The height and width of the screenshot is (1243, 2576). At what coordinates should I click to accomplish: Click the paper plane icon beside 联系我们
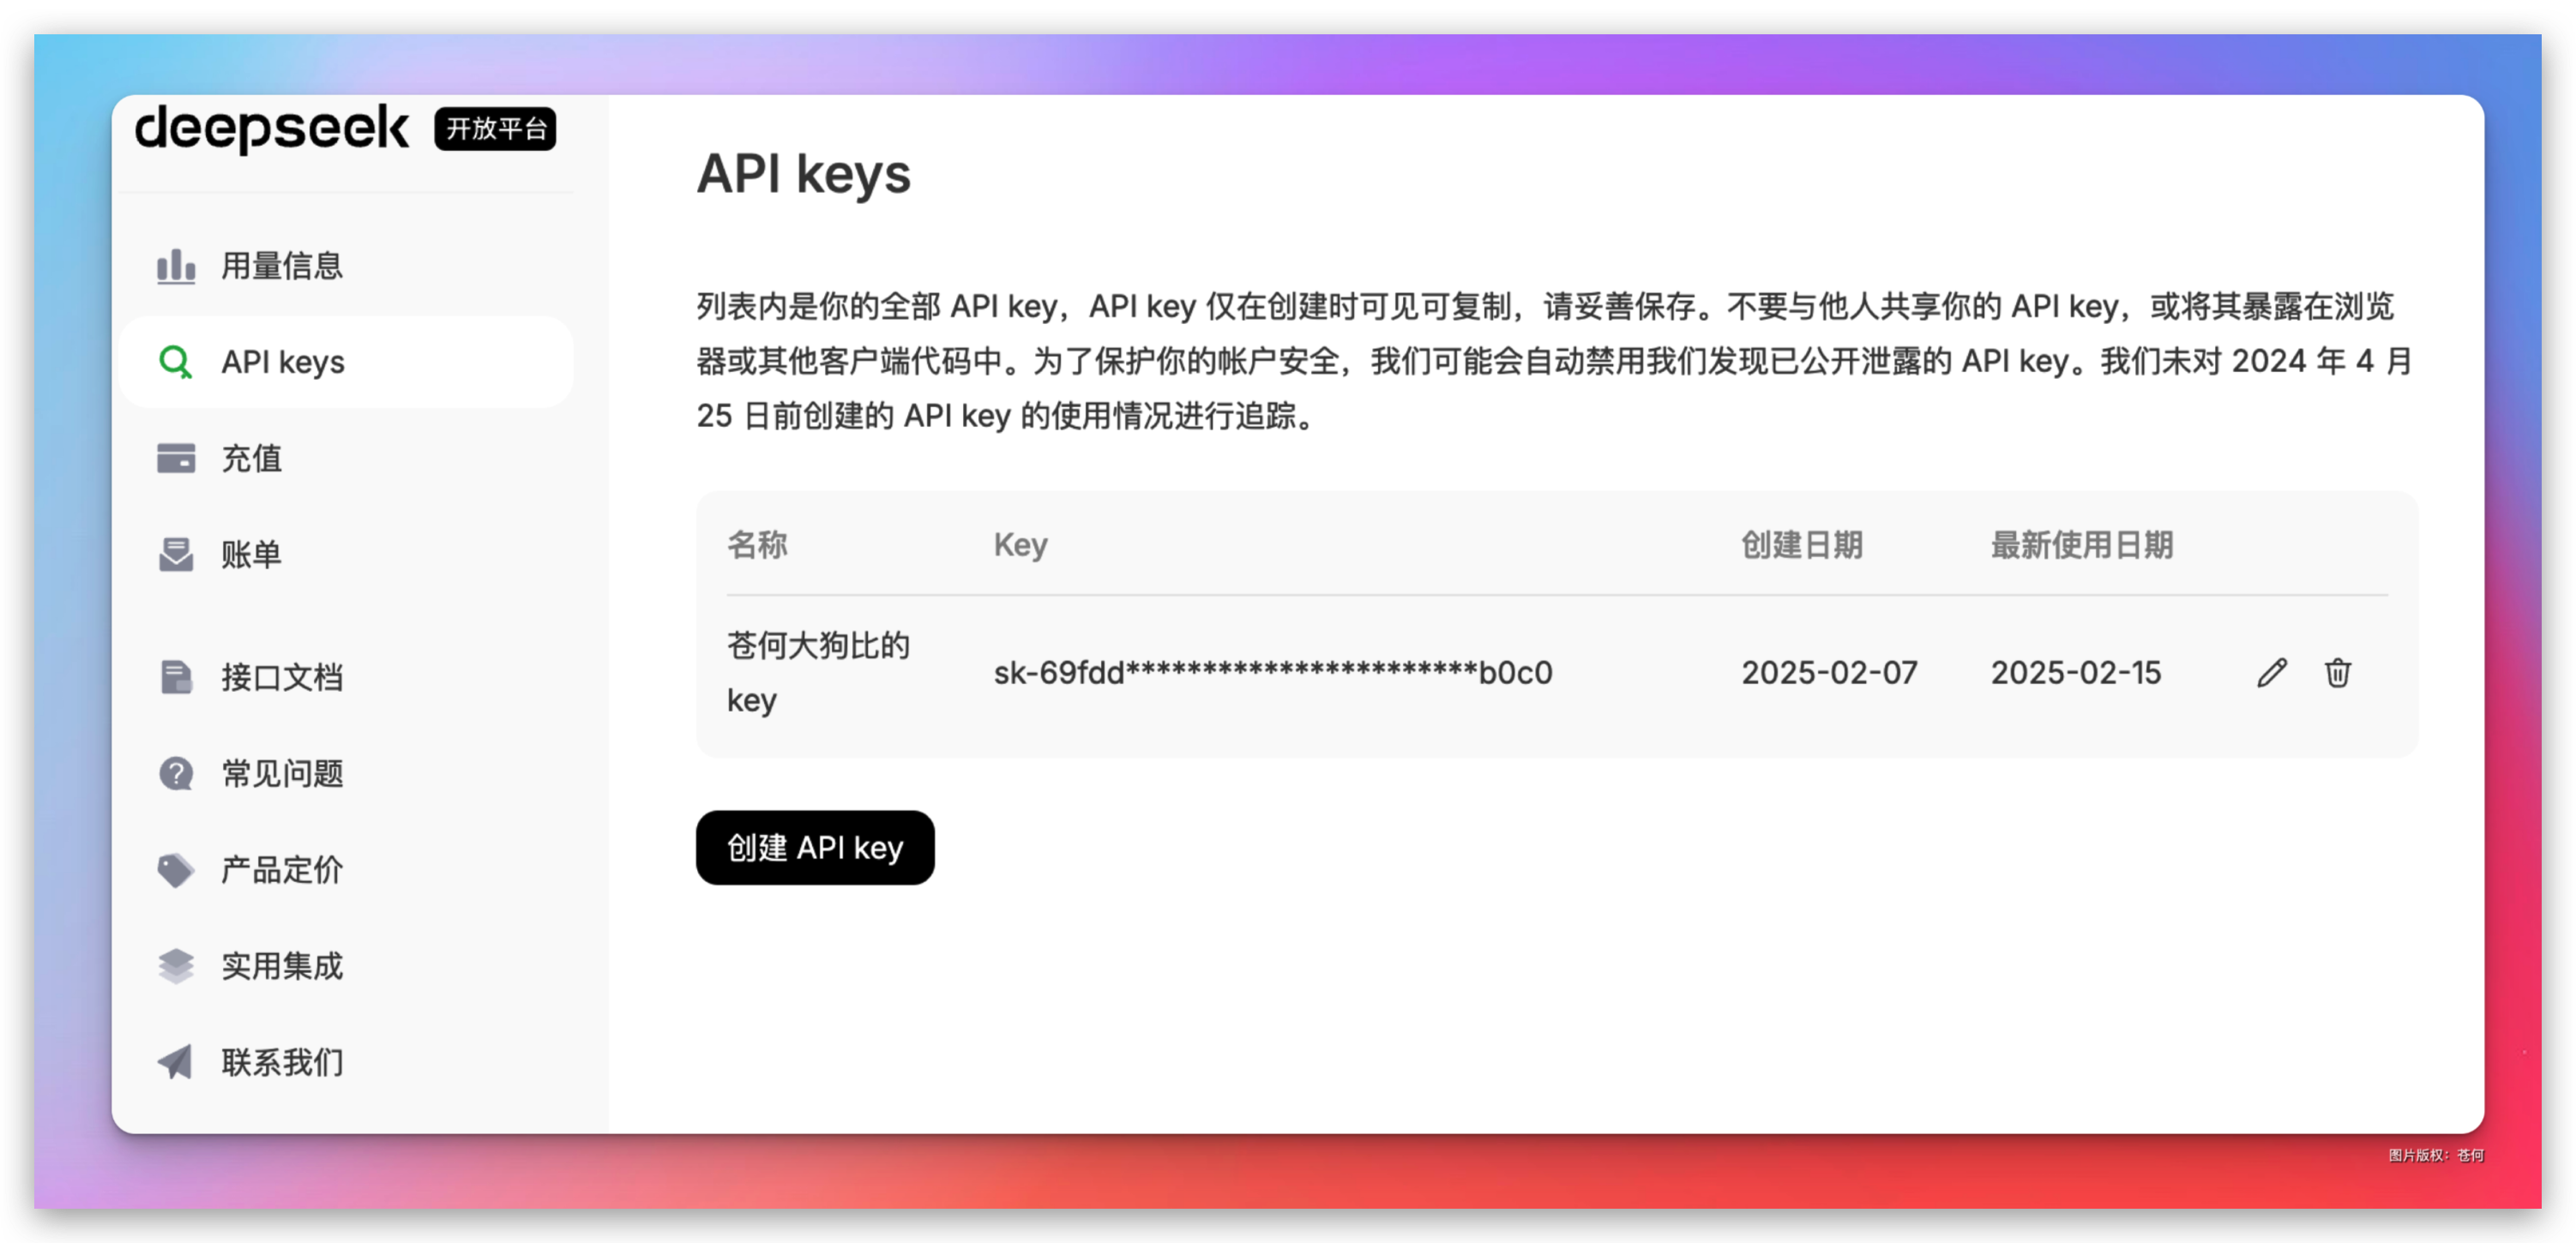175,1061
